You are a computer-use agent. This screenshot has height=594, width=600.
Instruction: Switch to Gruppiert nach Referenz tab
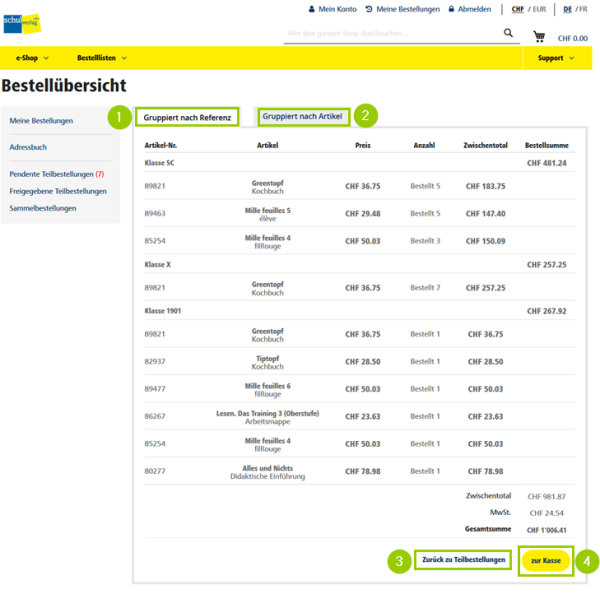[187, 118]
